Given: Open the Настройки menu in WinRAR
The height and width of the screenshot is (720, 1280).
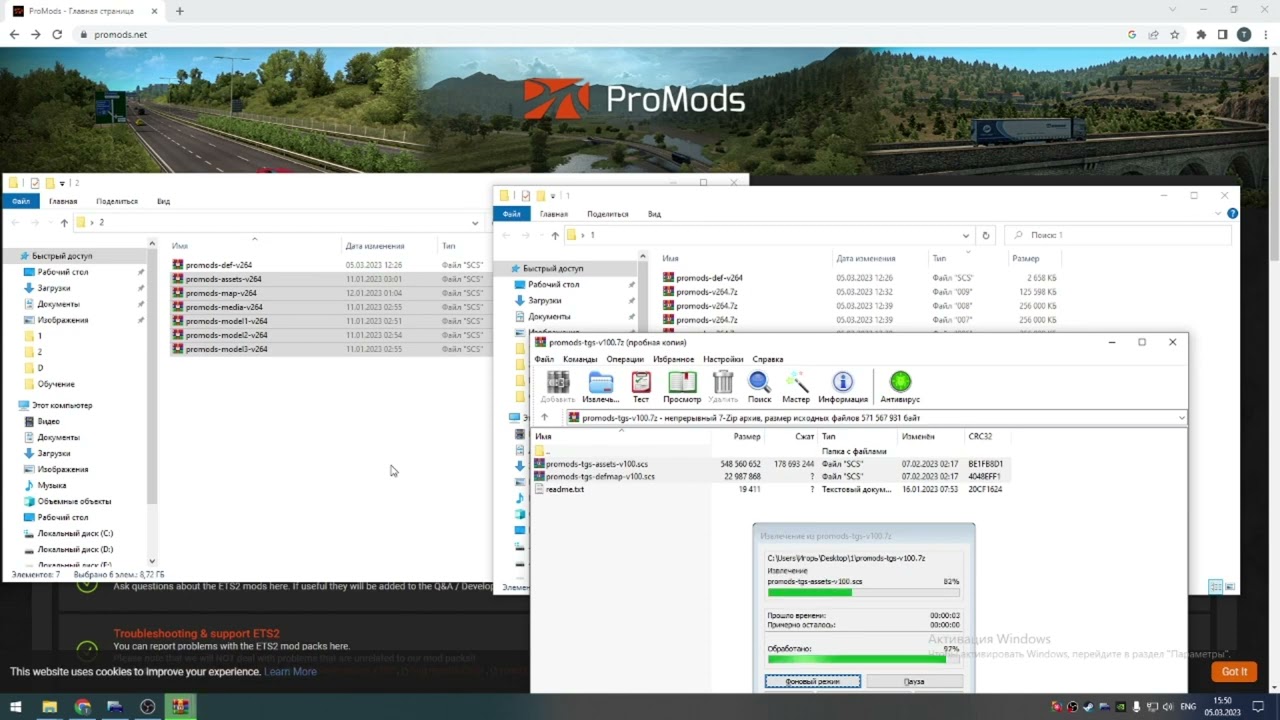Looking at the screenshot, I should 723,359.
